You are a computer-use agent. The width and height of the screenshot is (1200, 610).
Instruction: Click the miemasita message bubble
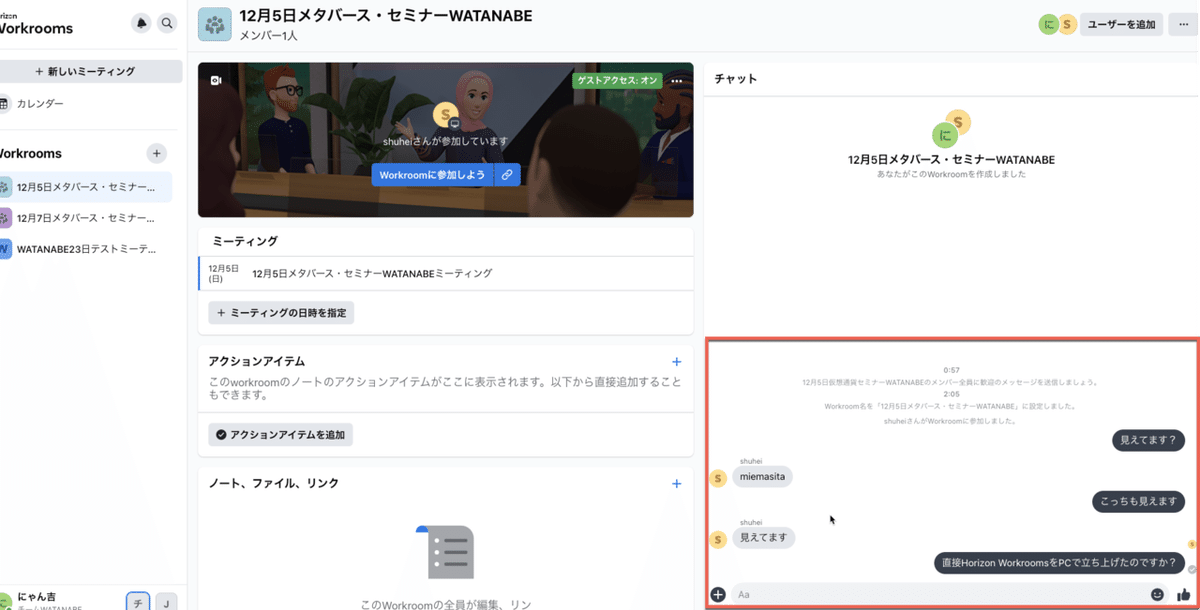(x=762, y=478)
